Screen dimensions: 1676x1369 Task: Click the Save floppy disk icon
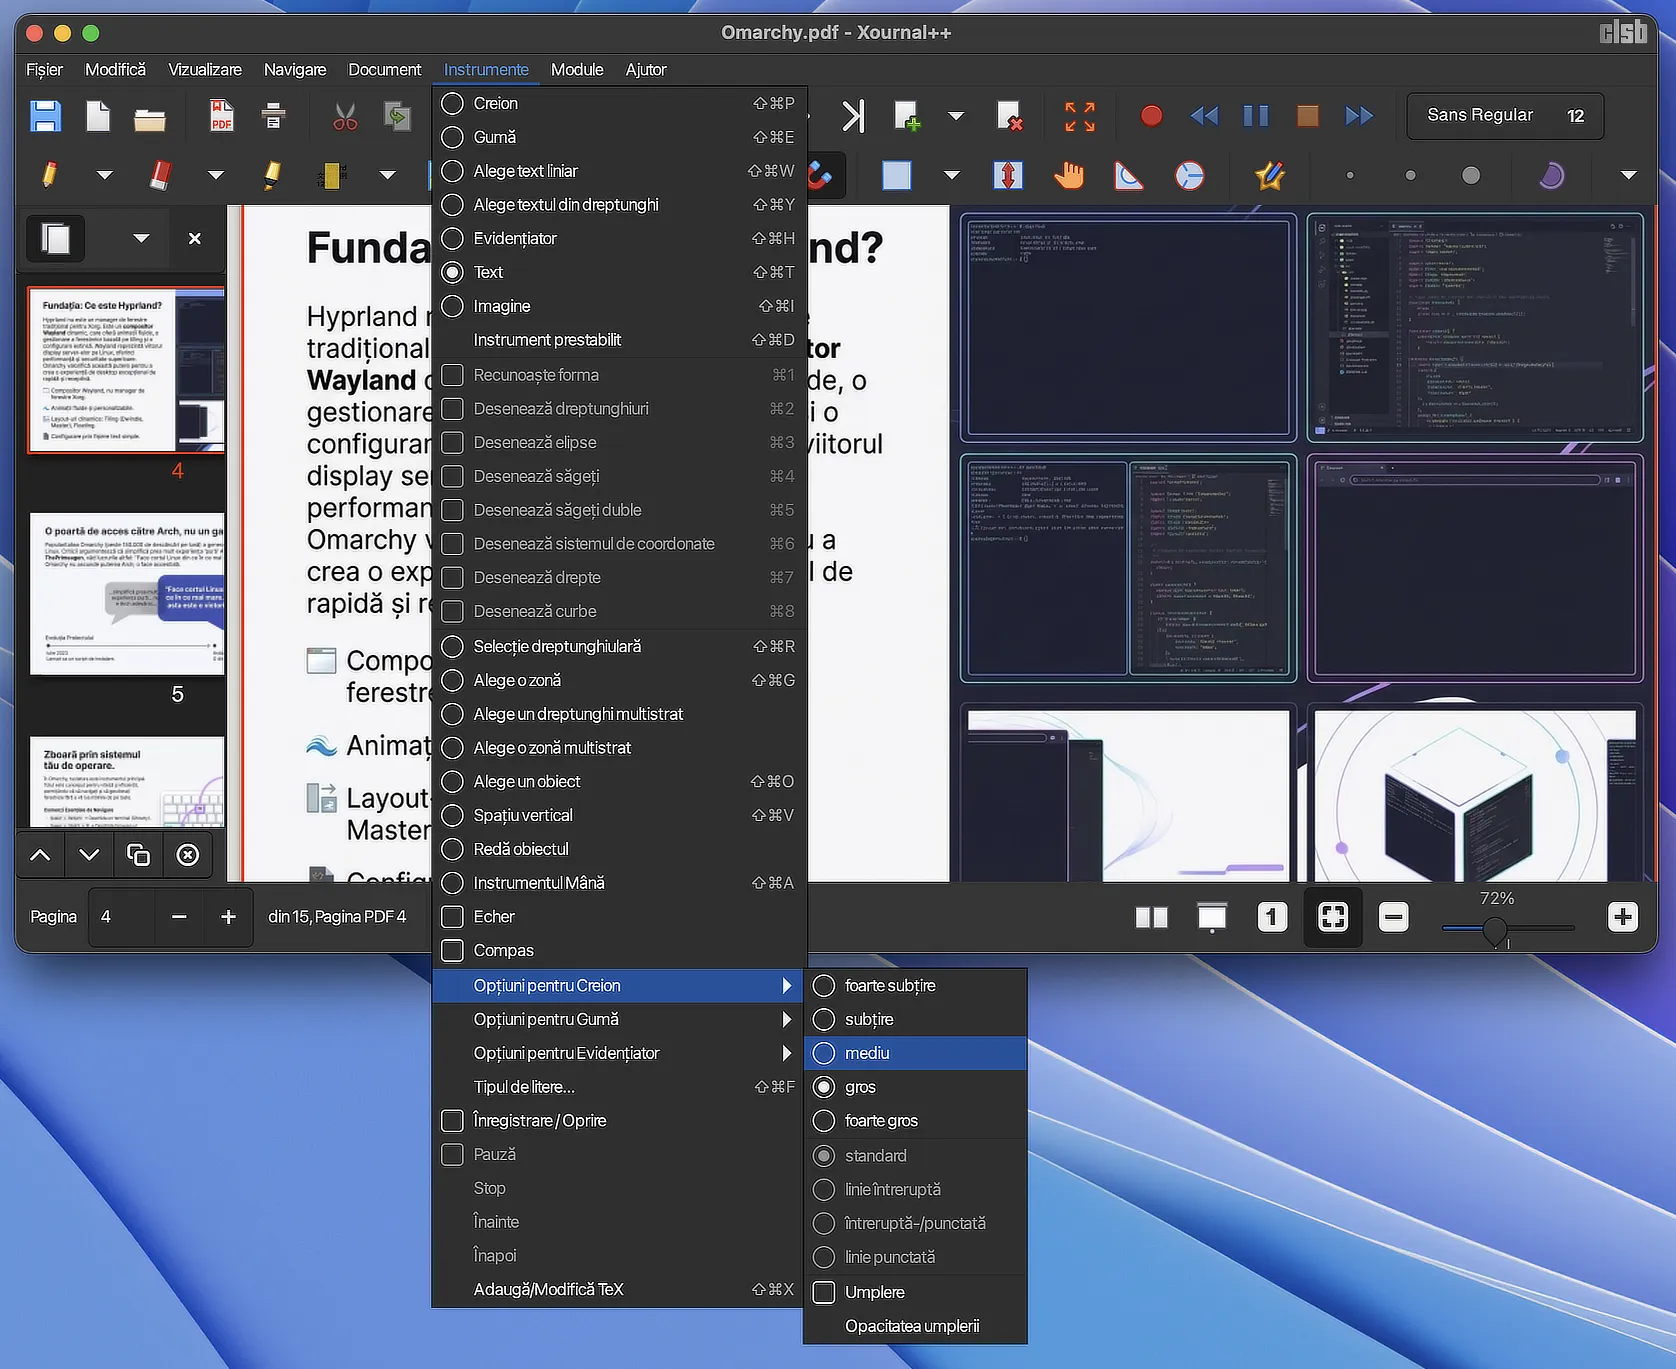(45, 116)
